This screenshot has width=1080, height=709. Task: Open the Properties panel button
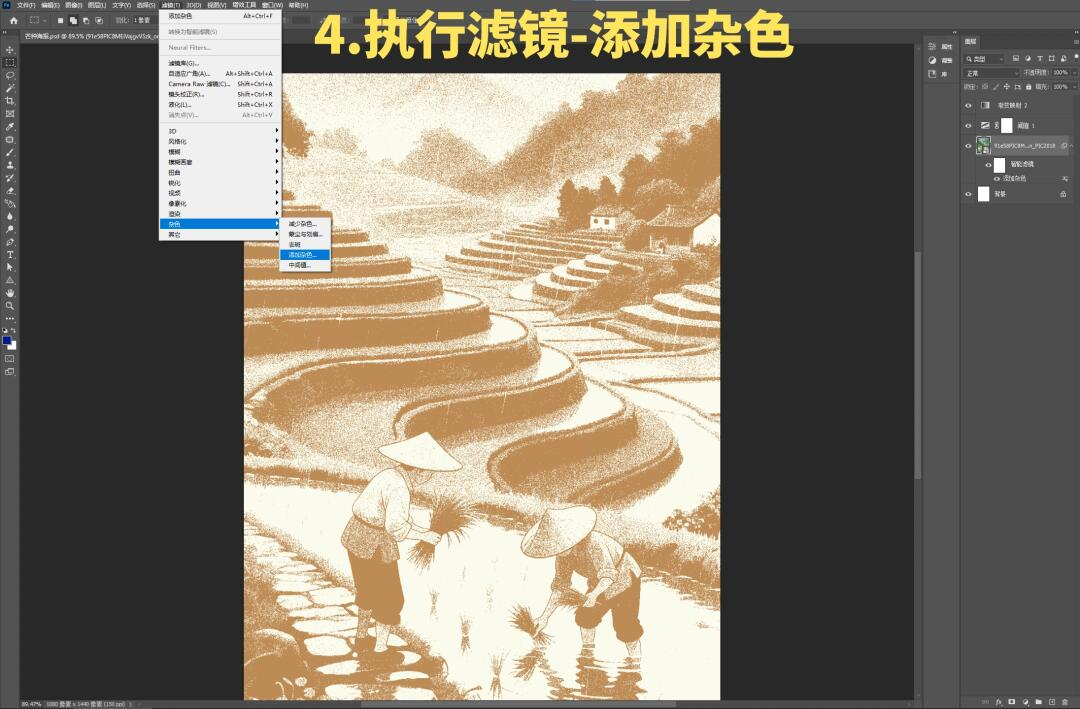940,47
